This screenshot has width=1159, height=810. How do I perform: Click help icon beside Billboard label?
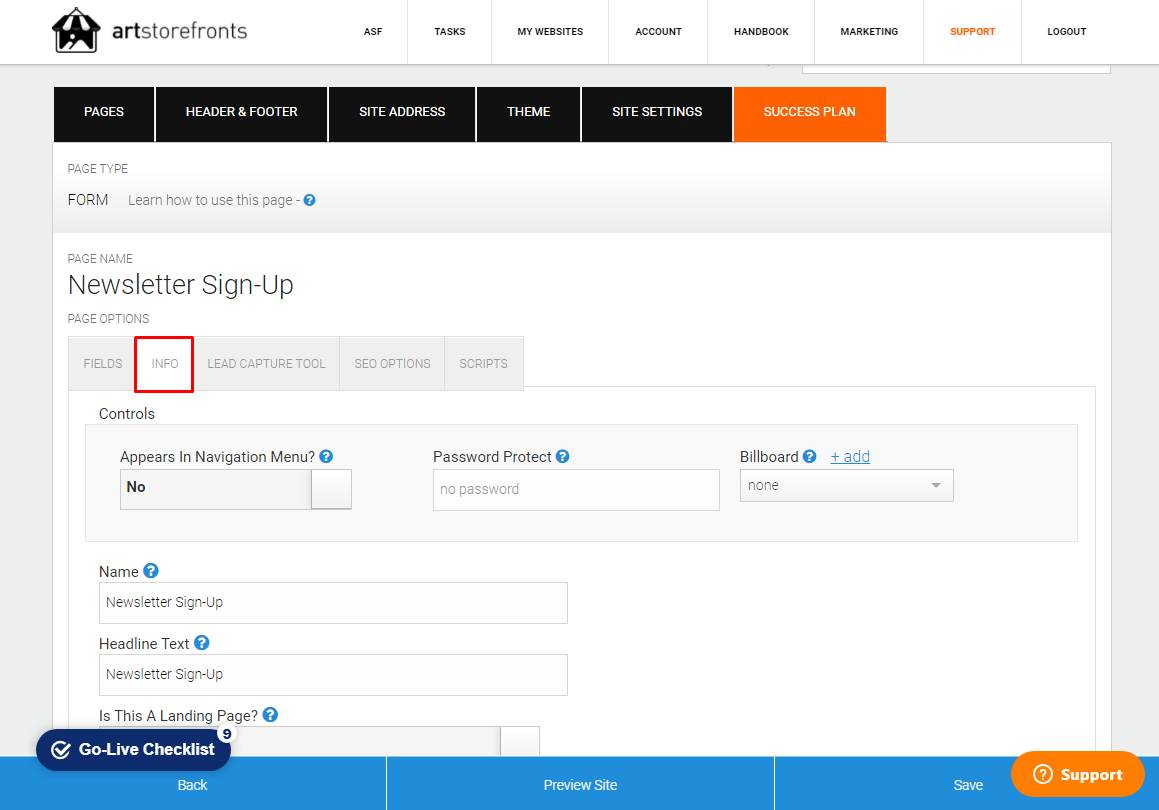(x=809, y=457)
